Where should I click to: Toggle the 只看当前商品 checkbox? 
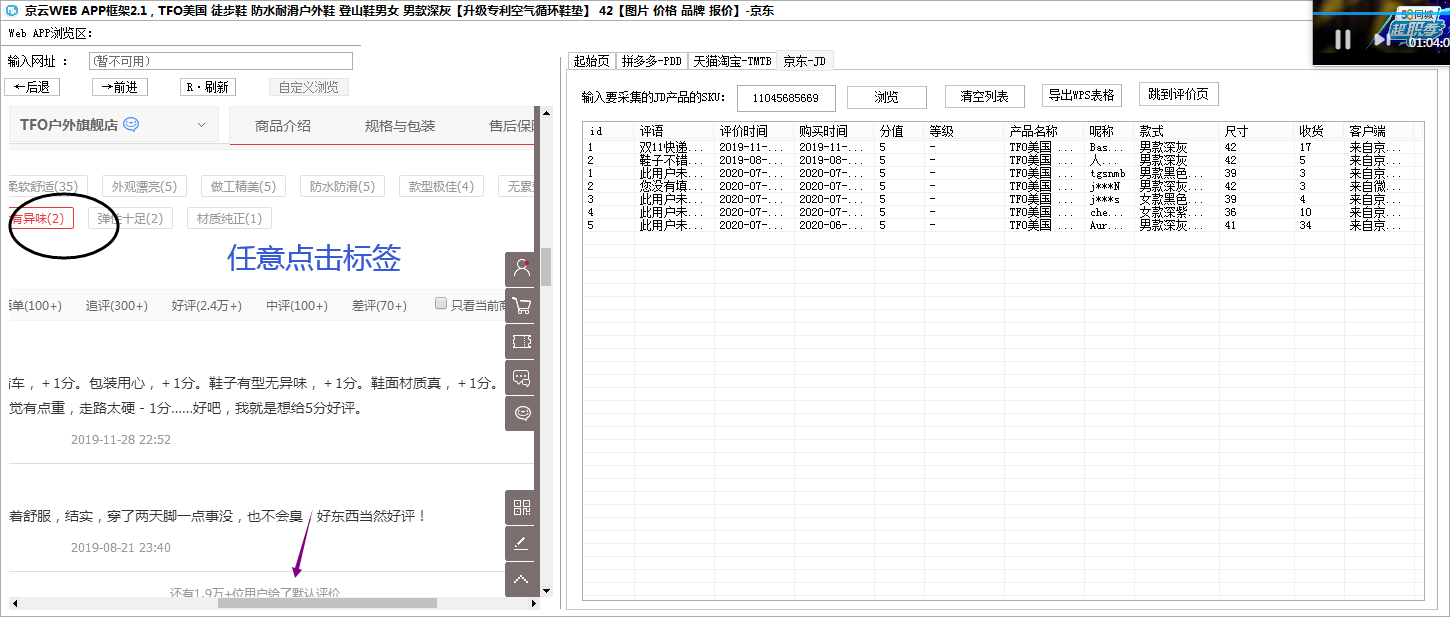(x=441, y=304)
